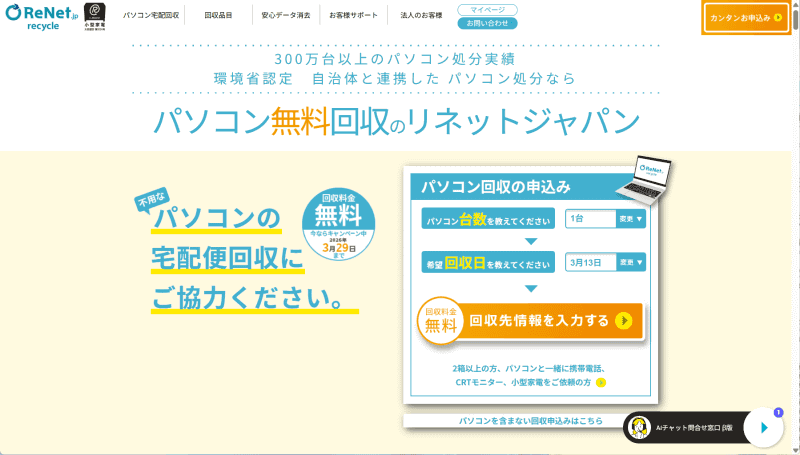
Task: Click the 1台 quantity field
Action: [591, 219]
